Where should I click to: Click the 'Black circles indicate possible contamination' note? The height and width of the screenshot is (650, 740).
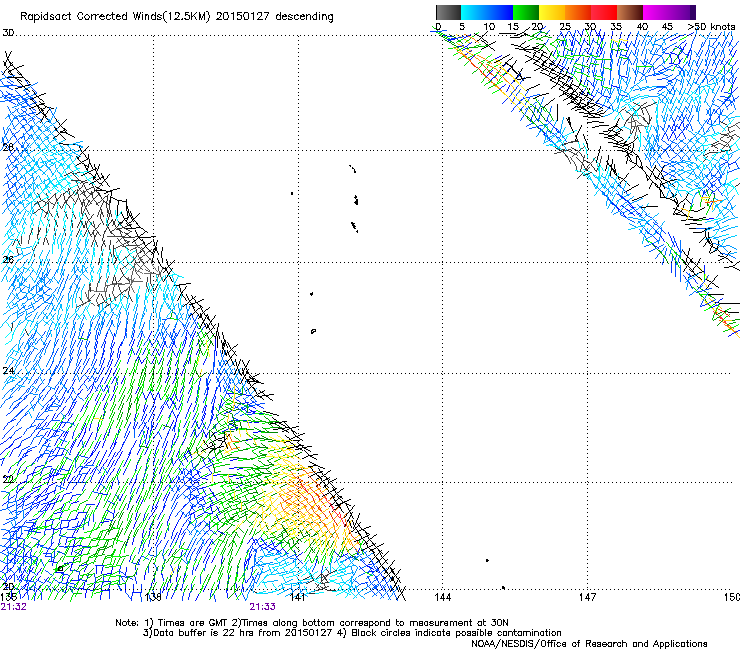(456, 633)
